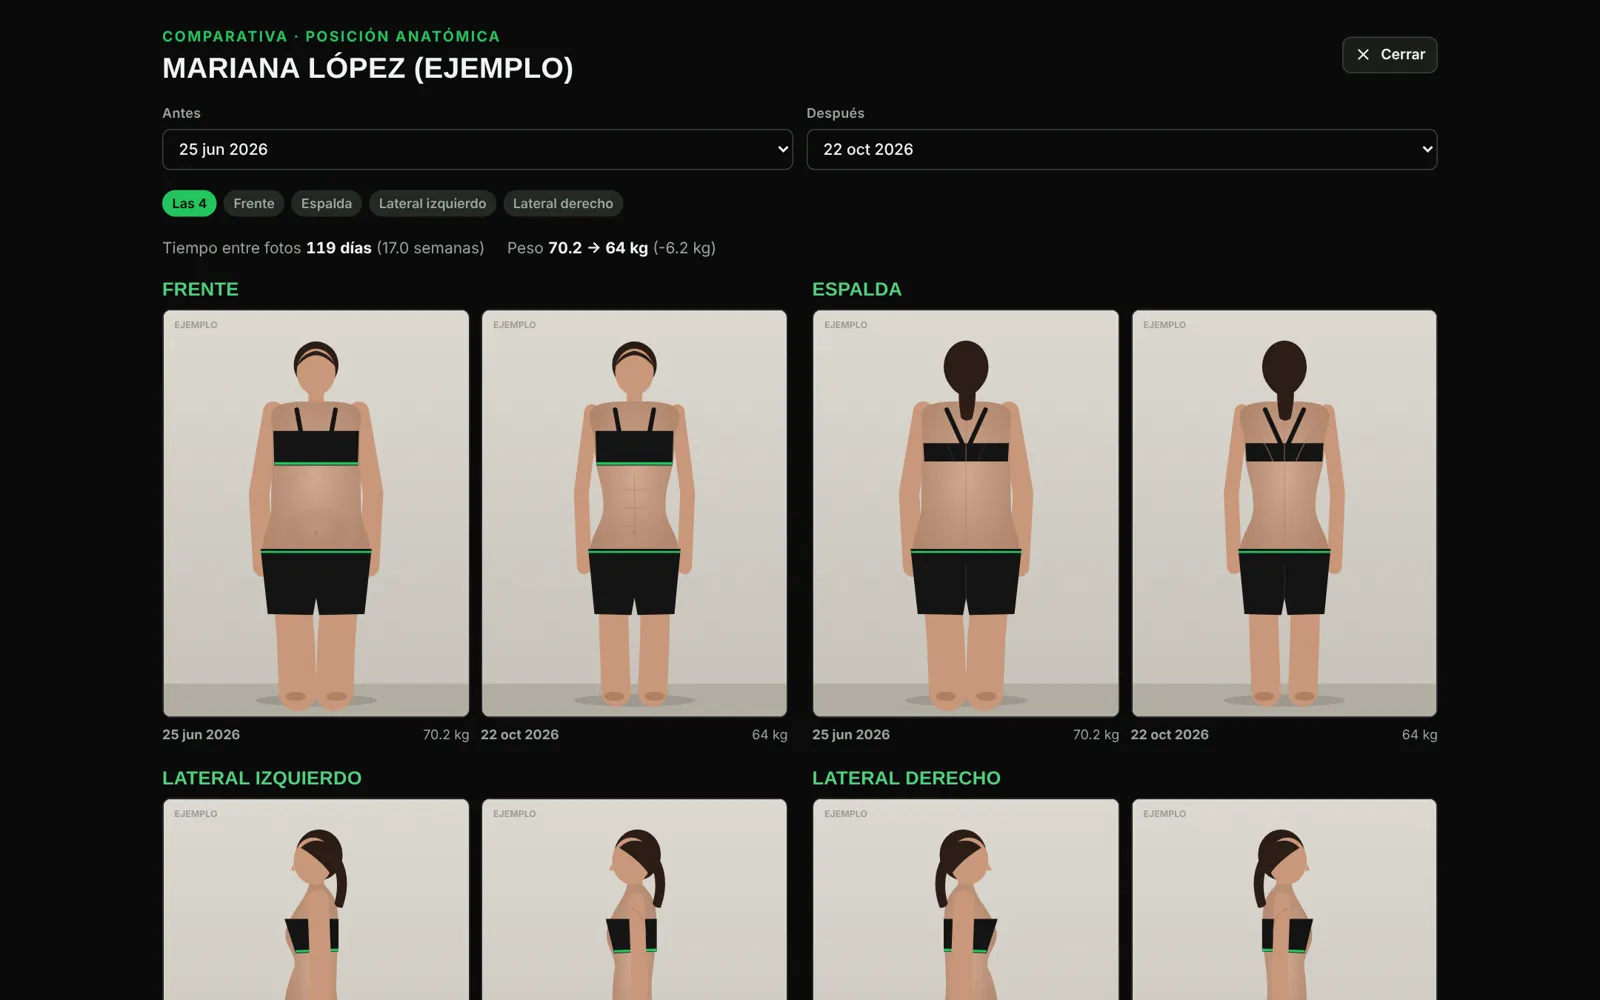This screenshot has height=1000, width=1600.
Task: Open the Después date dropdown
Action: coord(1121,149)
